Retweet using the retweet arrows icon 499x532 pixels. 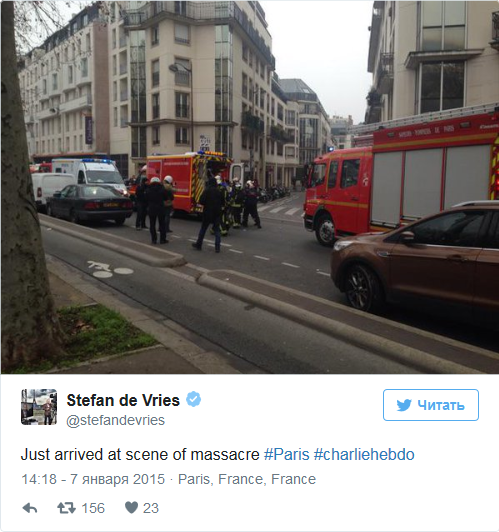[66, 508]
